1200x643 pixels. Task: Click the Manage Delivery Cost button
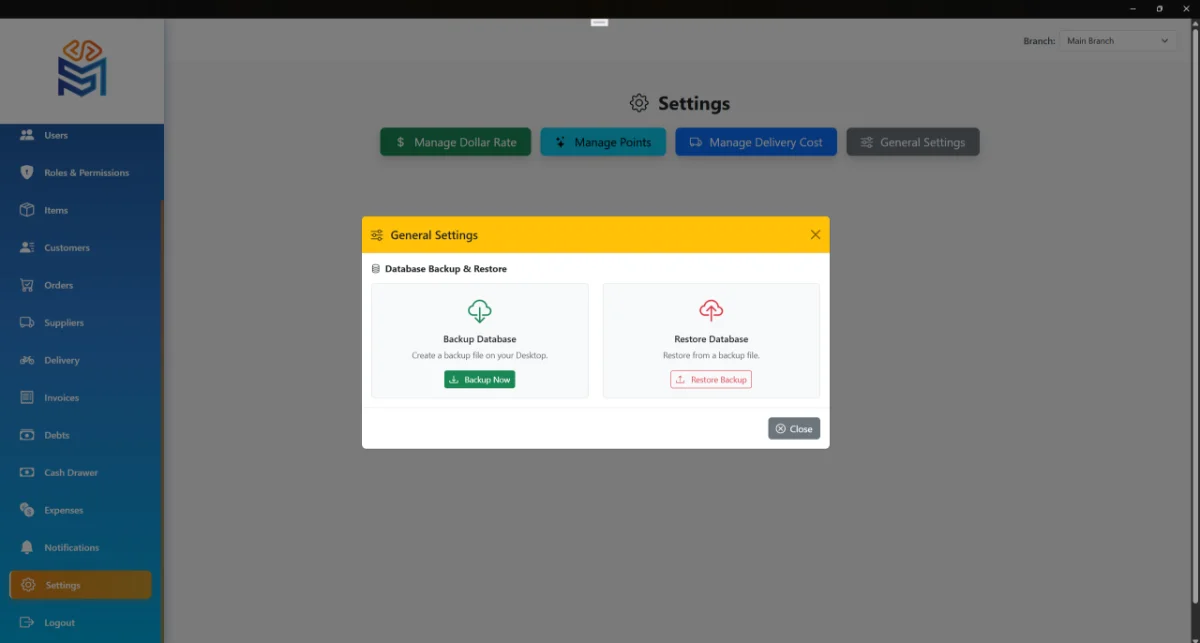point(756,142)
